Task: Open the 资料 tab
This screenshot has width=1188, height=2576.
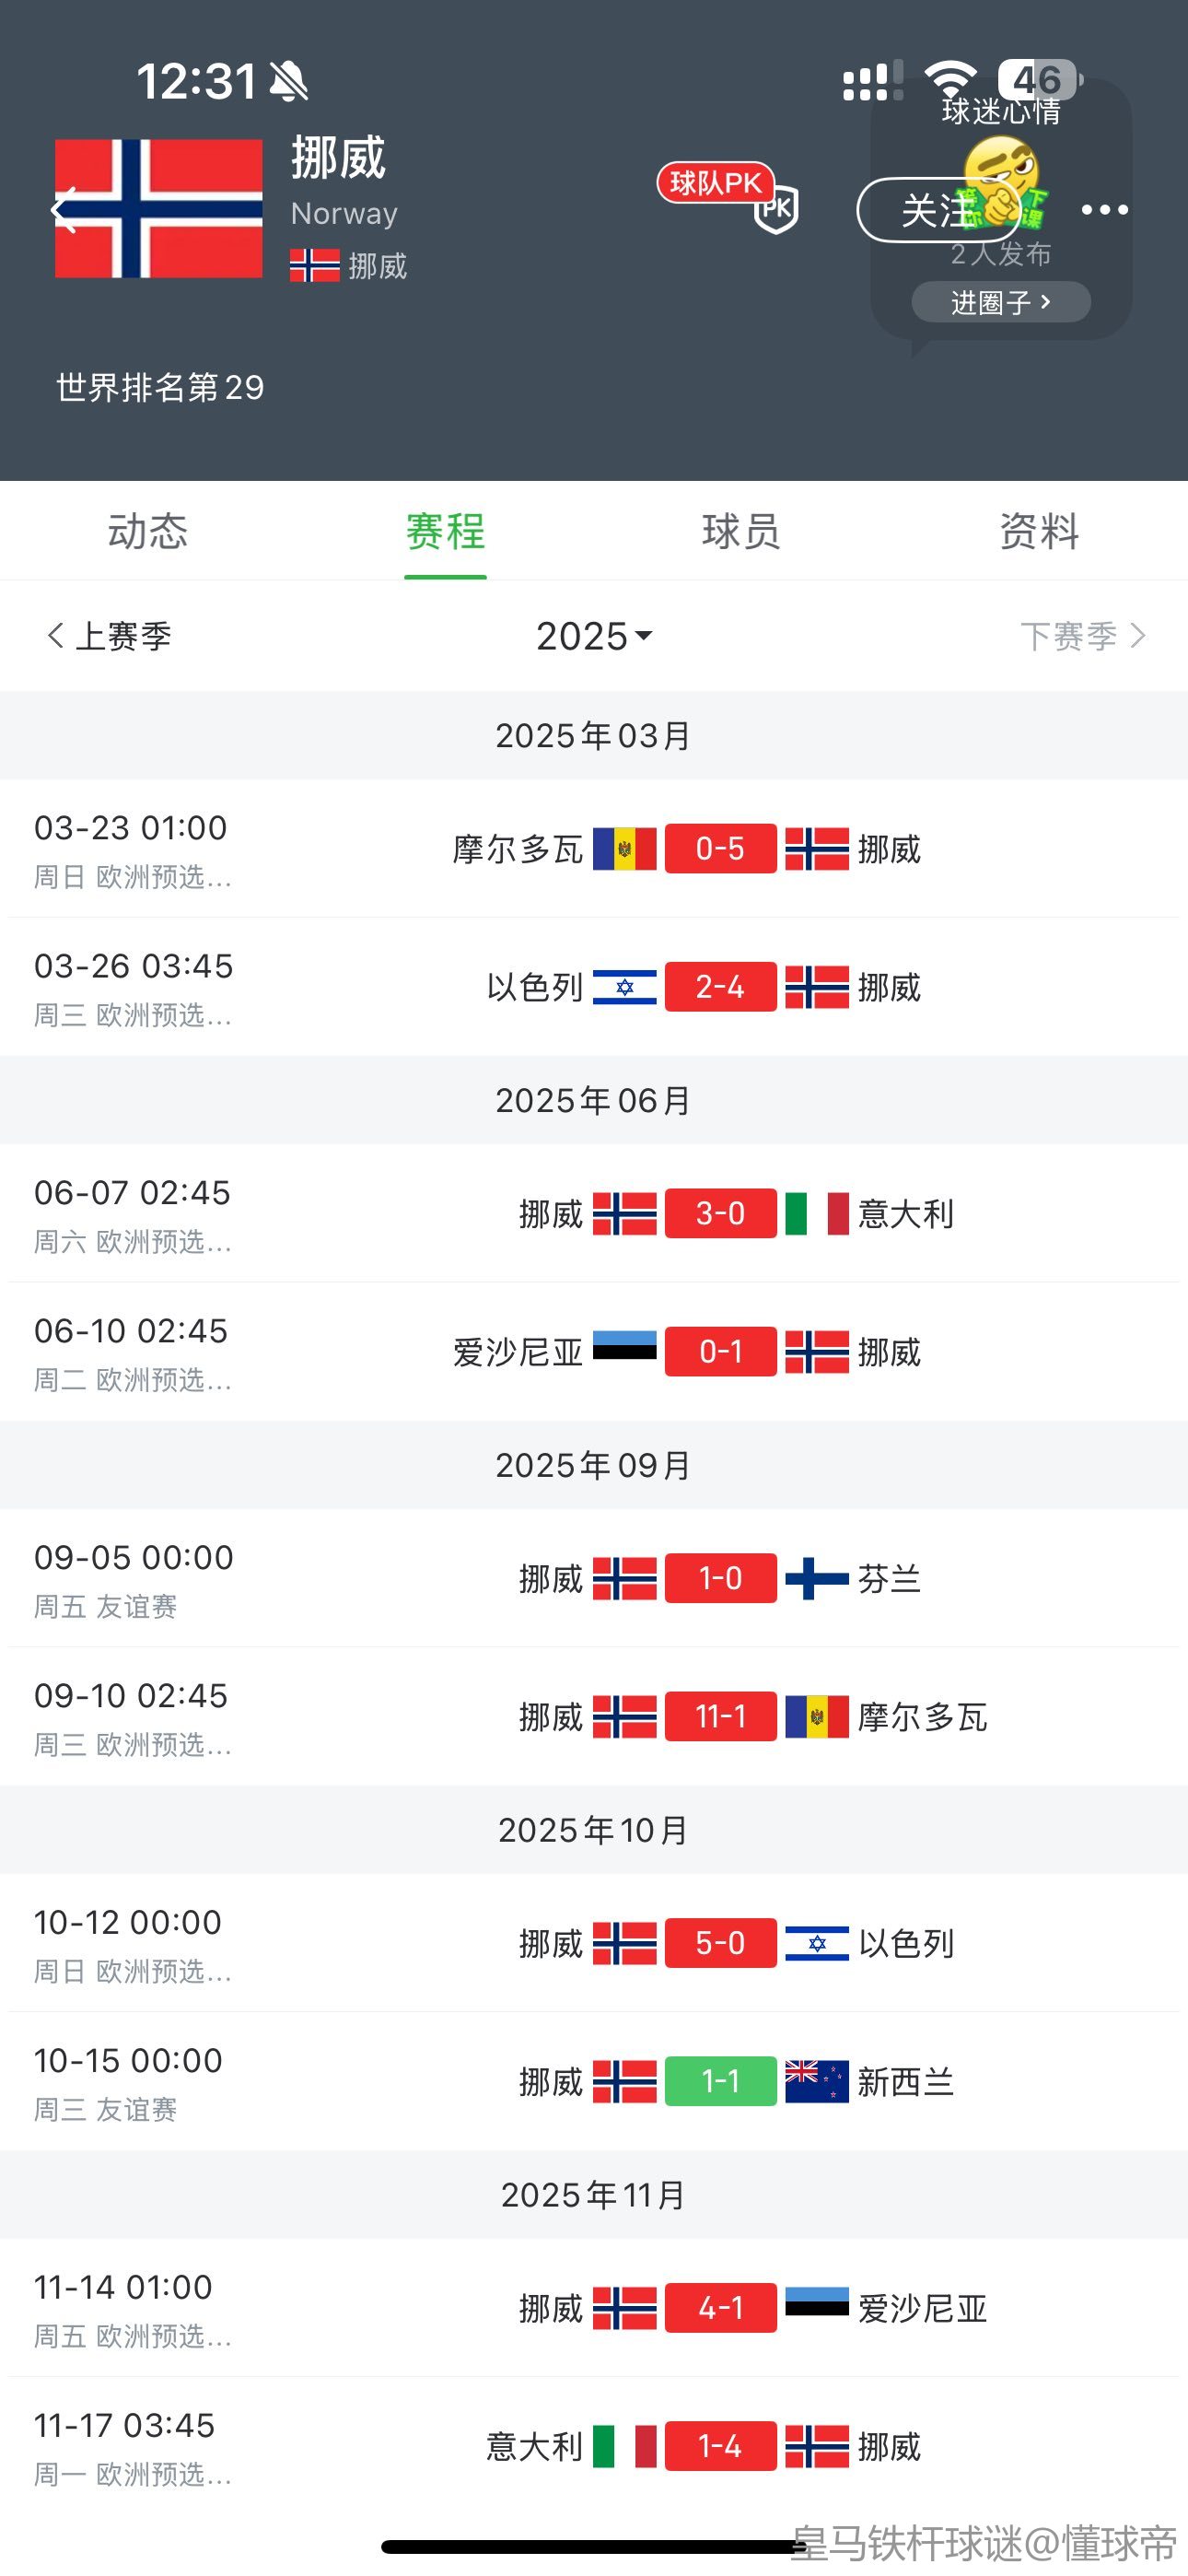Action: 1039,531
